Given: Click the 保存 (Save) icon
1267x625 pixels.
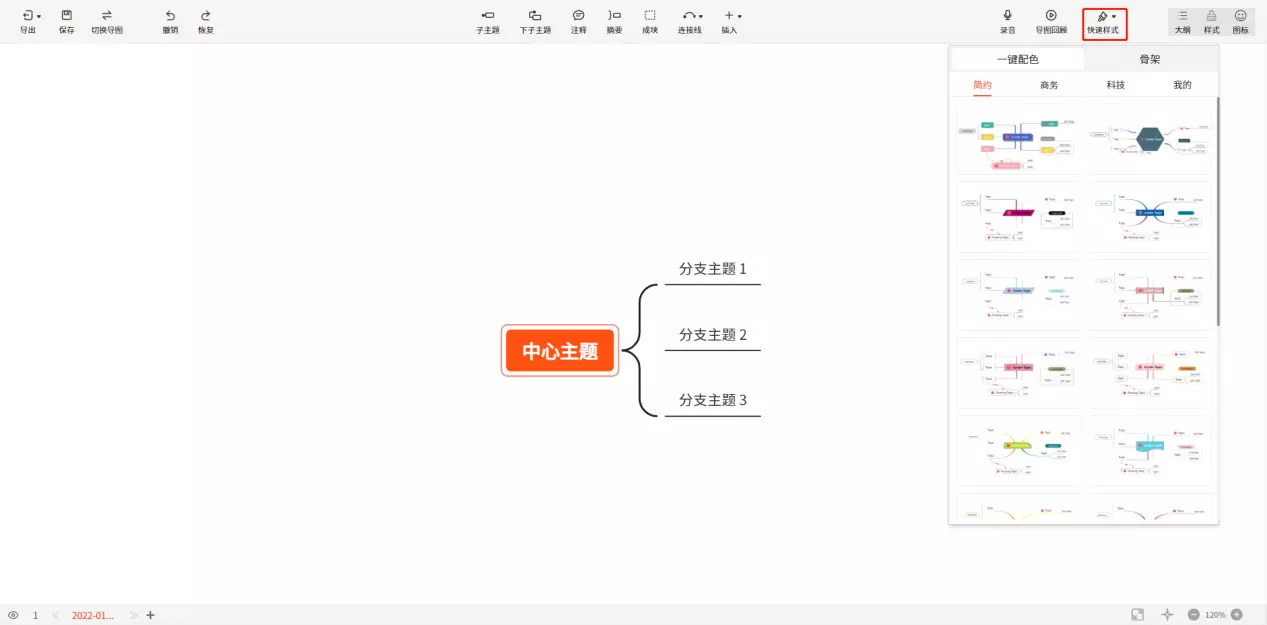Looking at the screenshot, I should [x=66, y=16].
